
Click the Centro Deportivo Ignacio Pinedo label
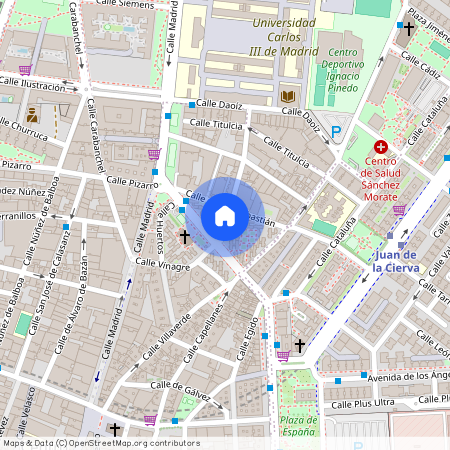pyautogui.click(x=343, y=70)
